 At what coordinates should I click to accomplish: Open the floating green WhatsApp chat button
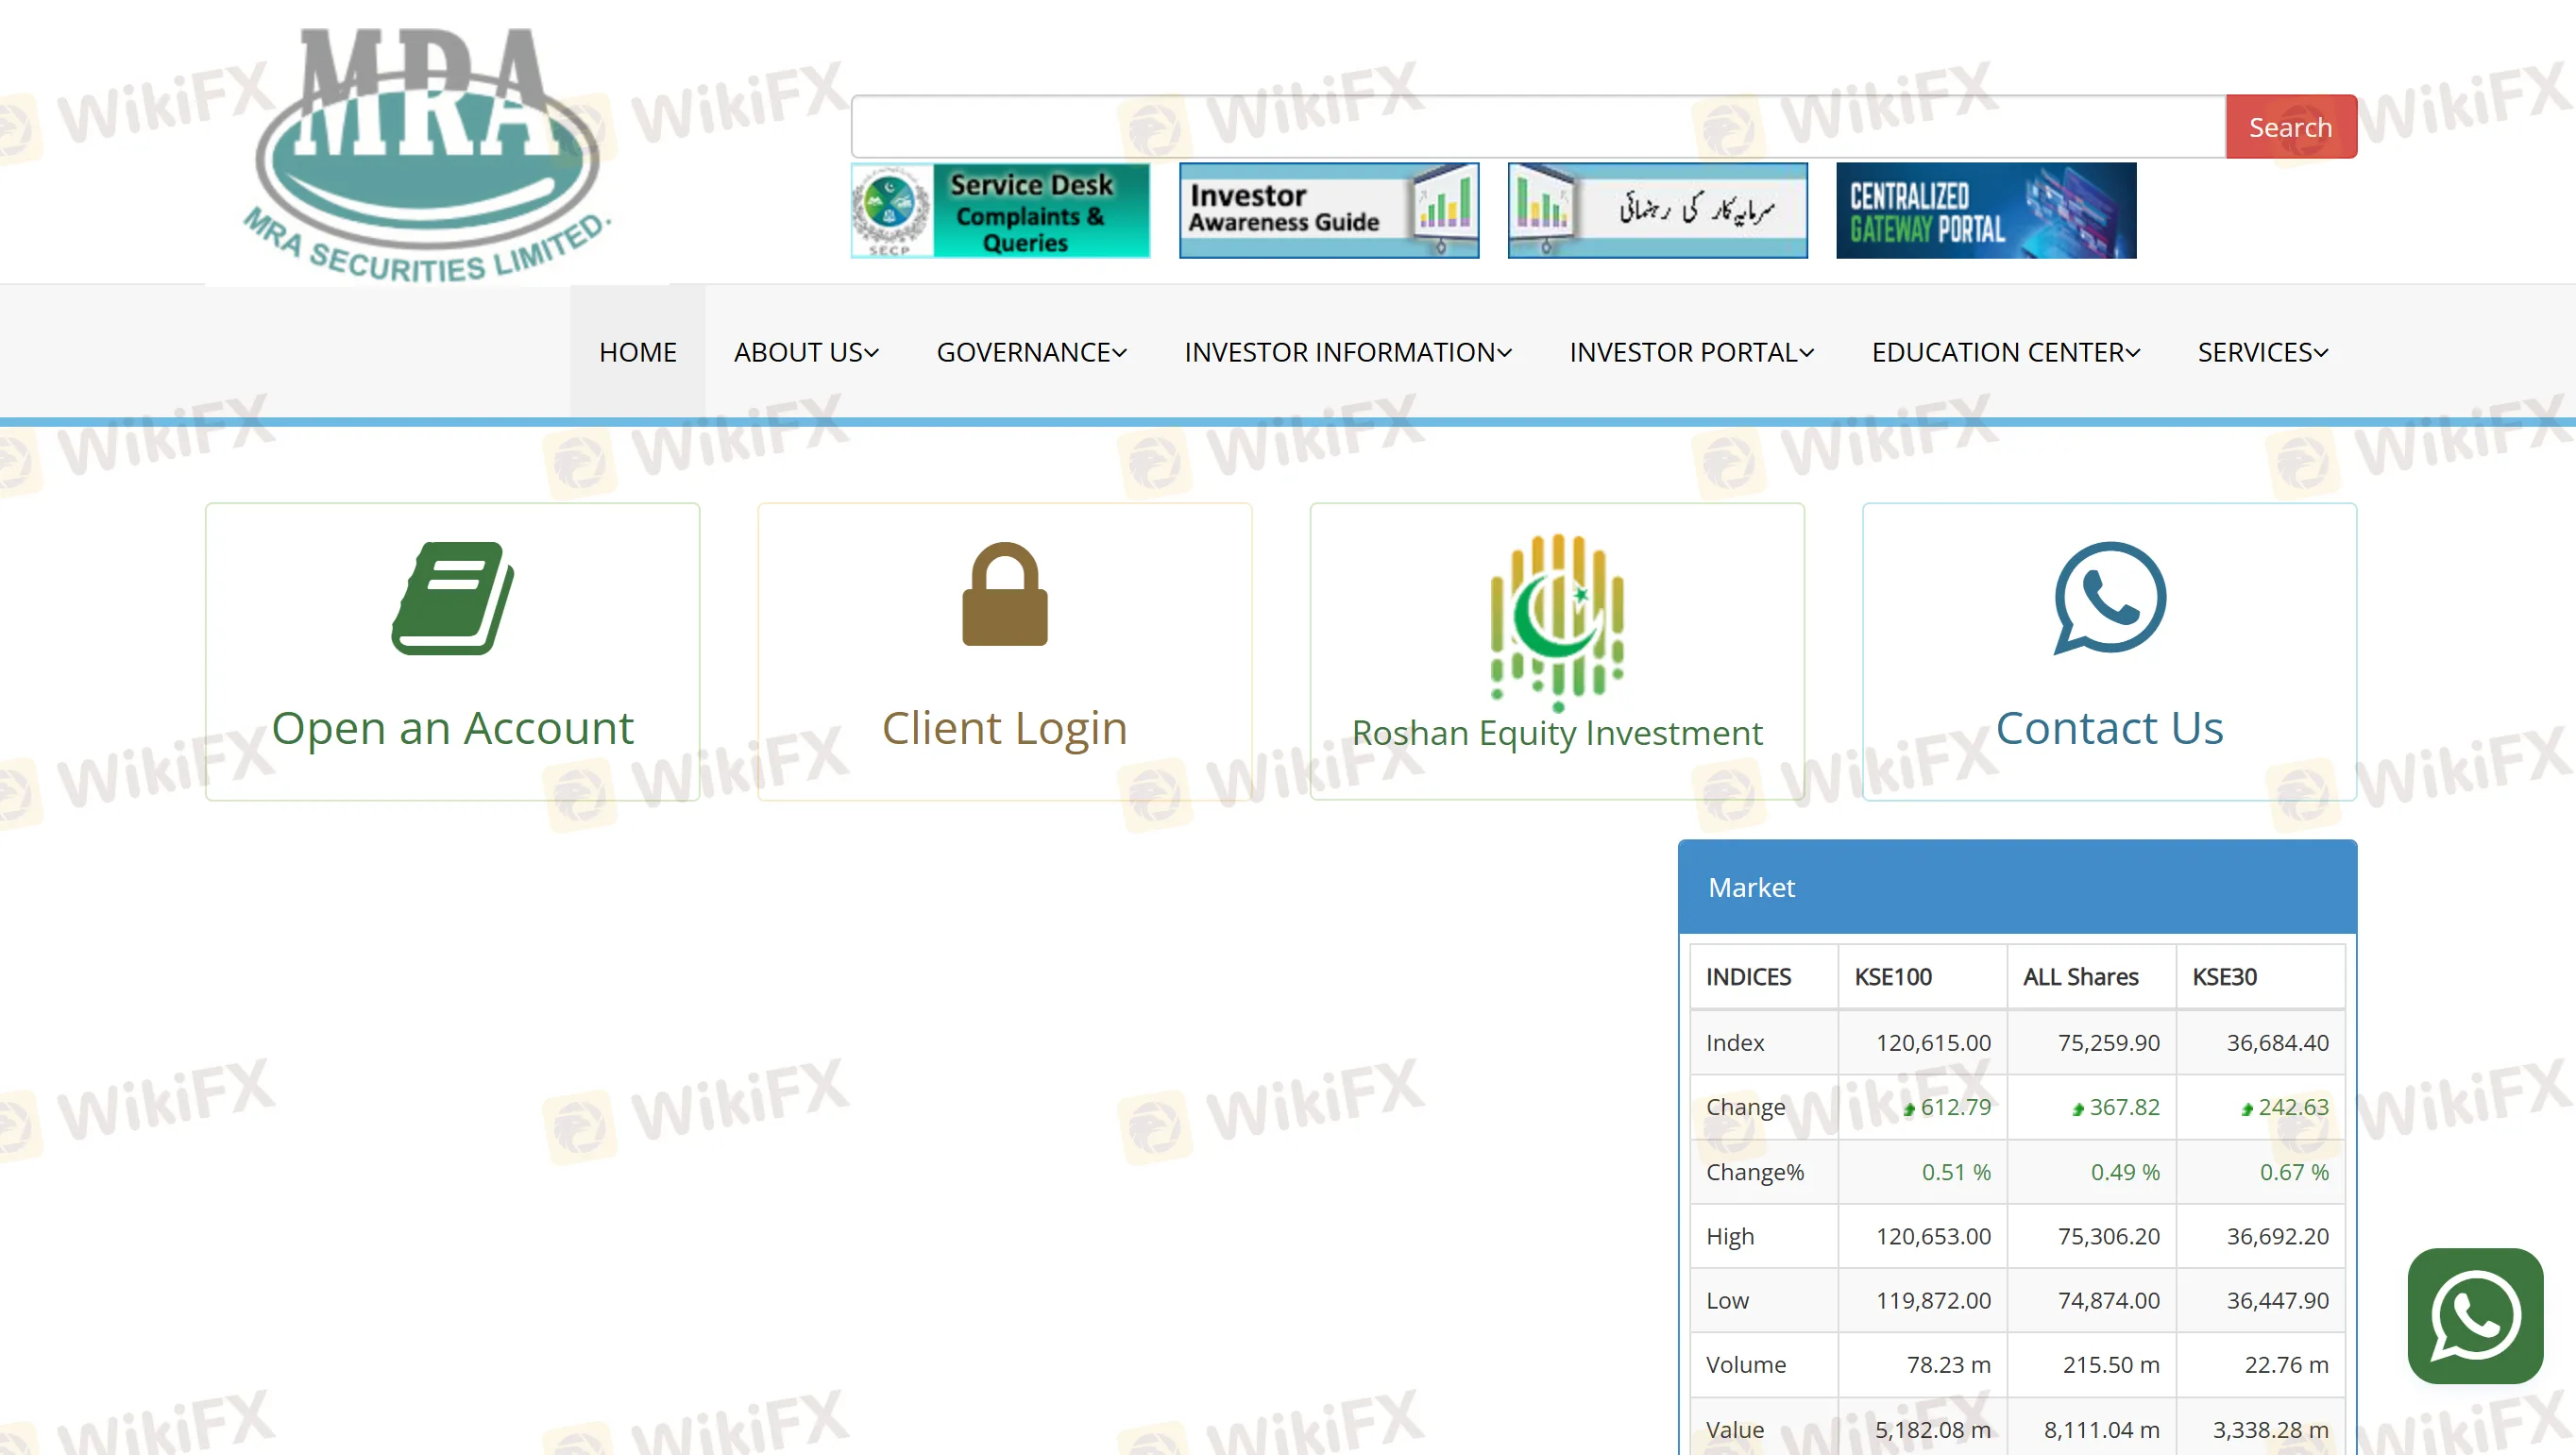2475,1316
